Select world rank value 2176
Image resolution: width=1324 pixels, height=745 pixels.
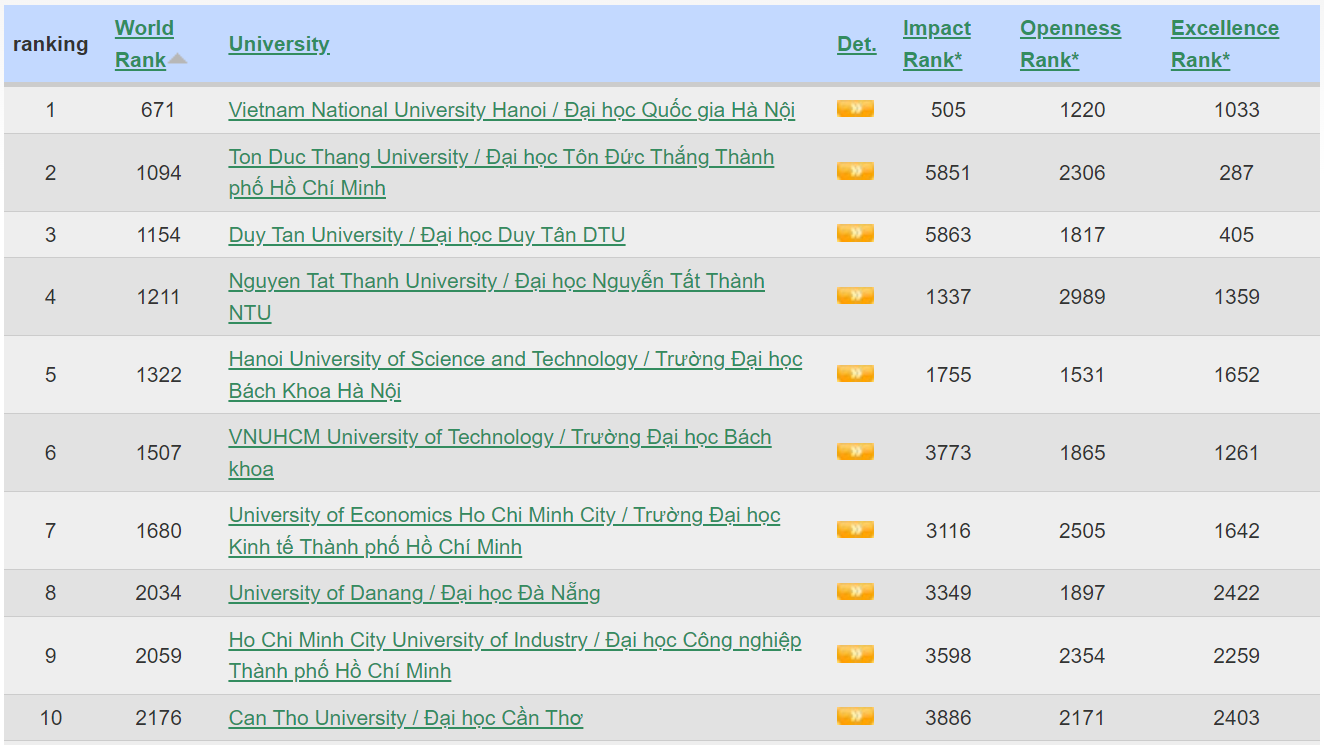pos(158,718)
